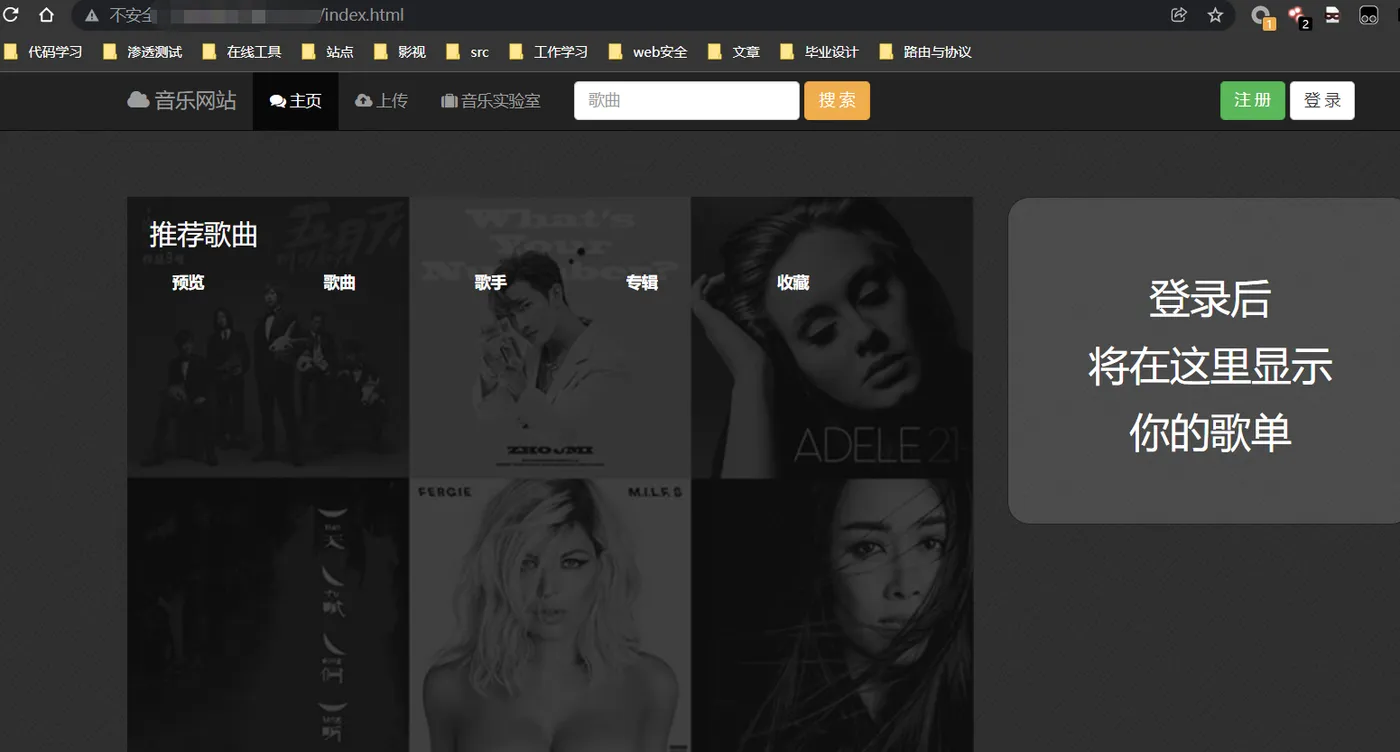Image resolution: width=1400 pixels, height=752 pixels.
Task: Open the woman with windblown hair cover
Action: click(x=832, y=615)
